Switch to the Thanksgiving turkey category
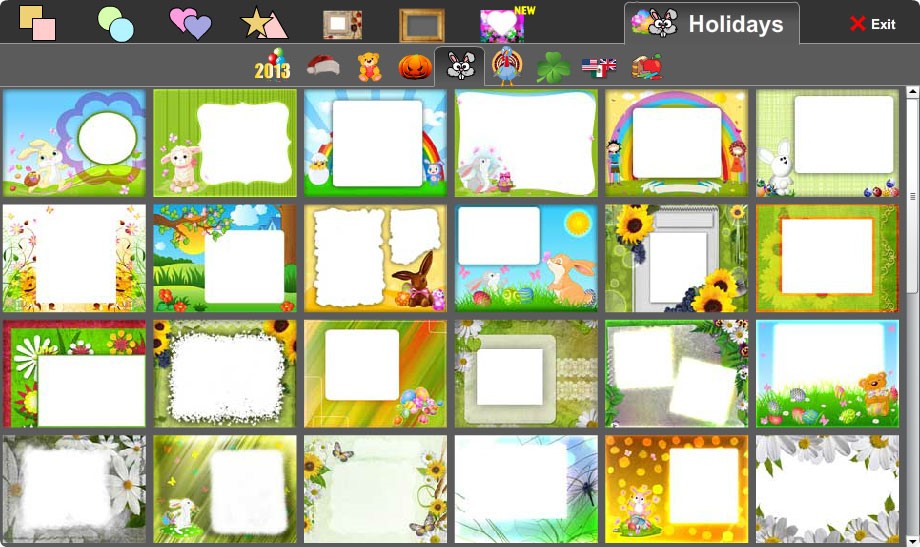The width and height of the screenshot is (920, 547). pyautogui.click(x=506, y=66)
